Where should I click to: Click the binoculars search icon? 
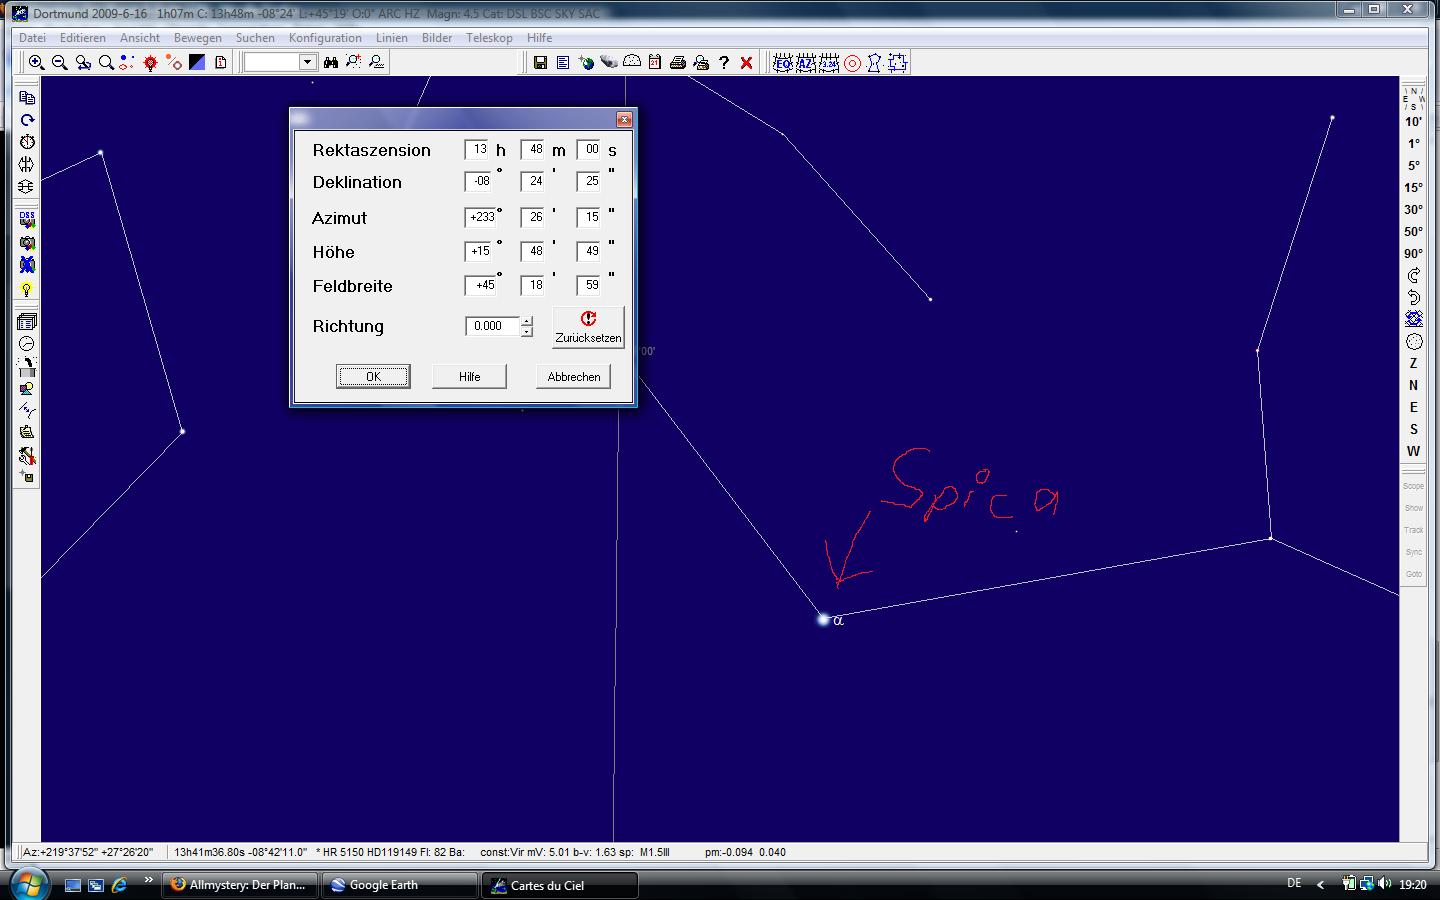(x=330, y=62)
